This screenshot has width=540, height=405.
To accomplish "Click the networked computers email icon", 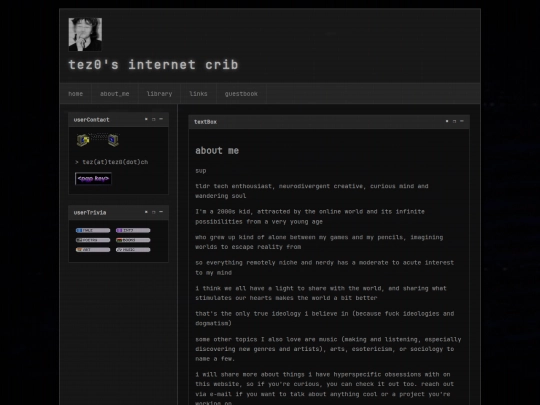I will tap(98, 140).
